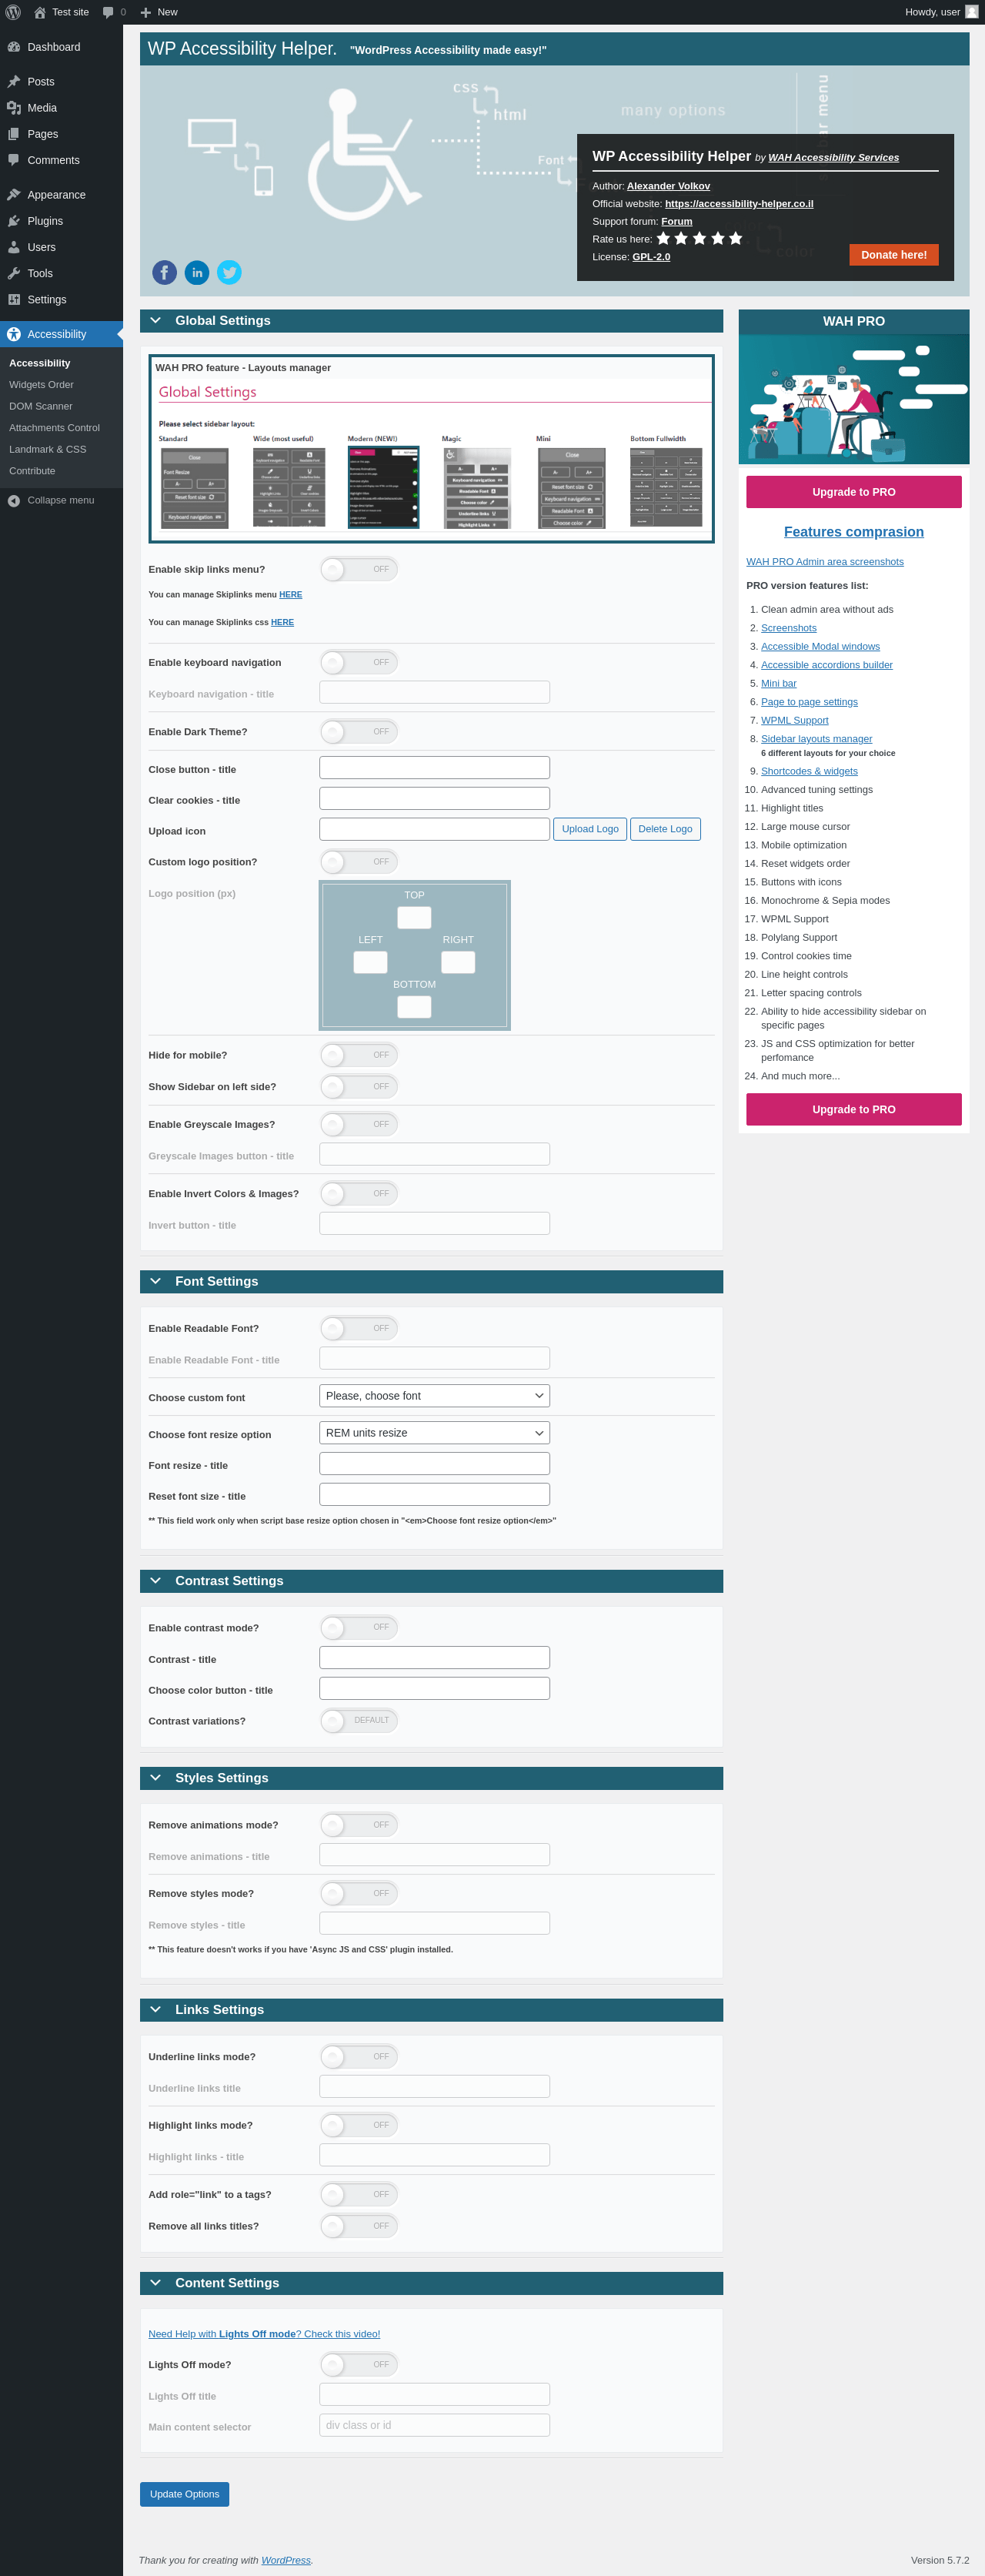Toggle the Contrast variations DEFAULT switch
Viewport: 985px width, 2576px height.
pyautogui.click(x=359, y=1720)
